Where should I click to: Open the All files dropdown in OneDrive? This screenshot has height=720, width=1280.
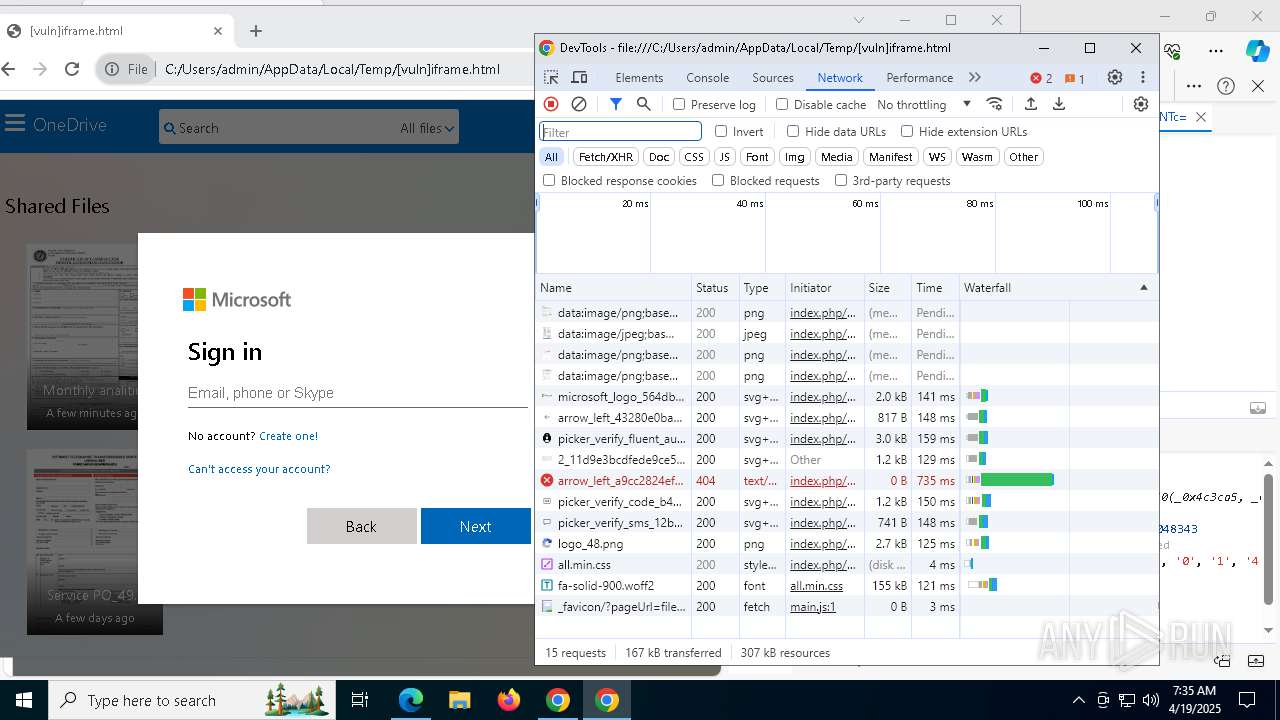(427, 128)
